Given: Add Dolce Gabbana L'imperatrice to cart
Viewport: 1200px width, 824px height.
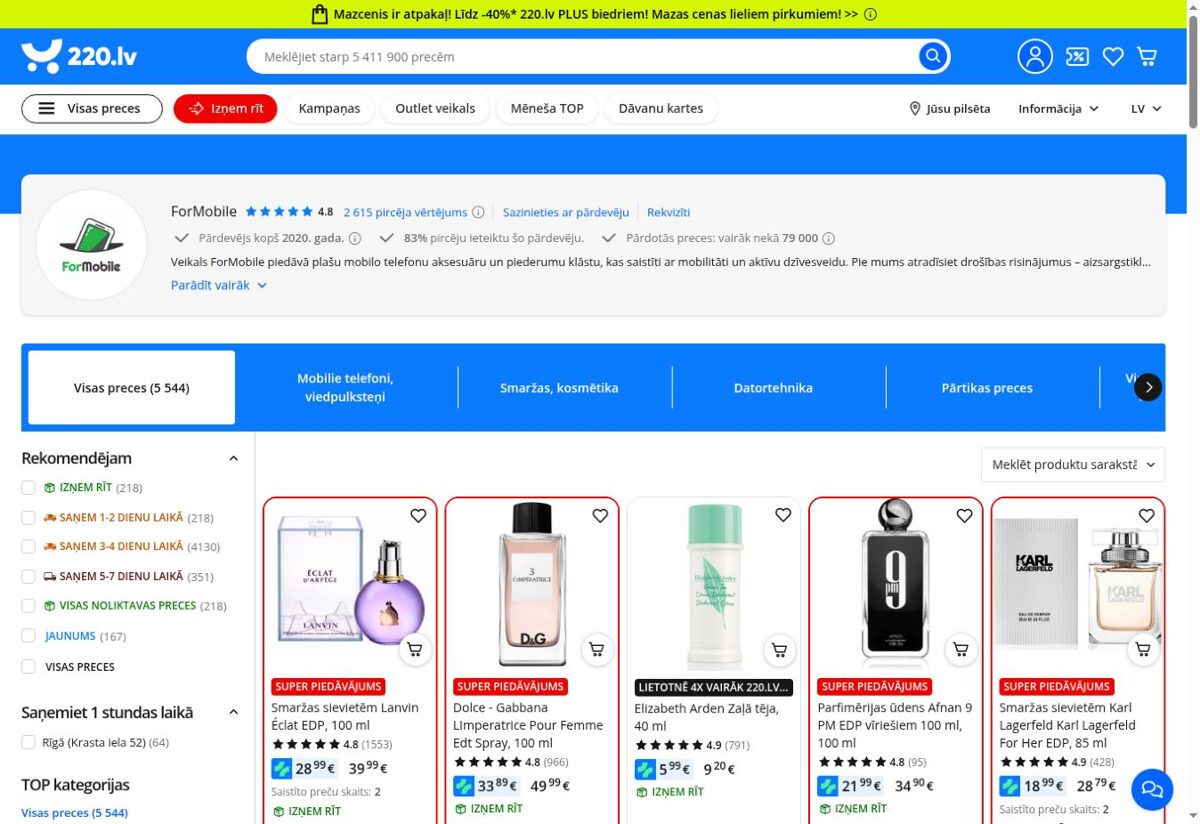Looking at the screenshot, I should 597,650.
